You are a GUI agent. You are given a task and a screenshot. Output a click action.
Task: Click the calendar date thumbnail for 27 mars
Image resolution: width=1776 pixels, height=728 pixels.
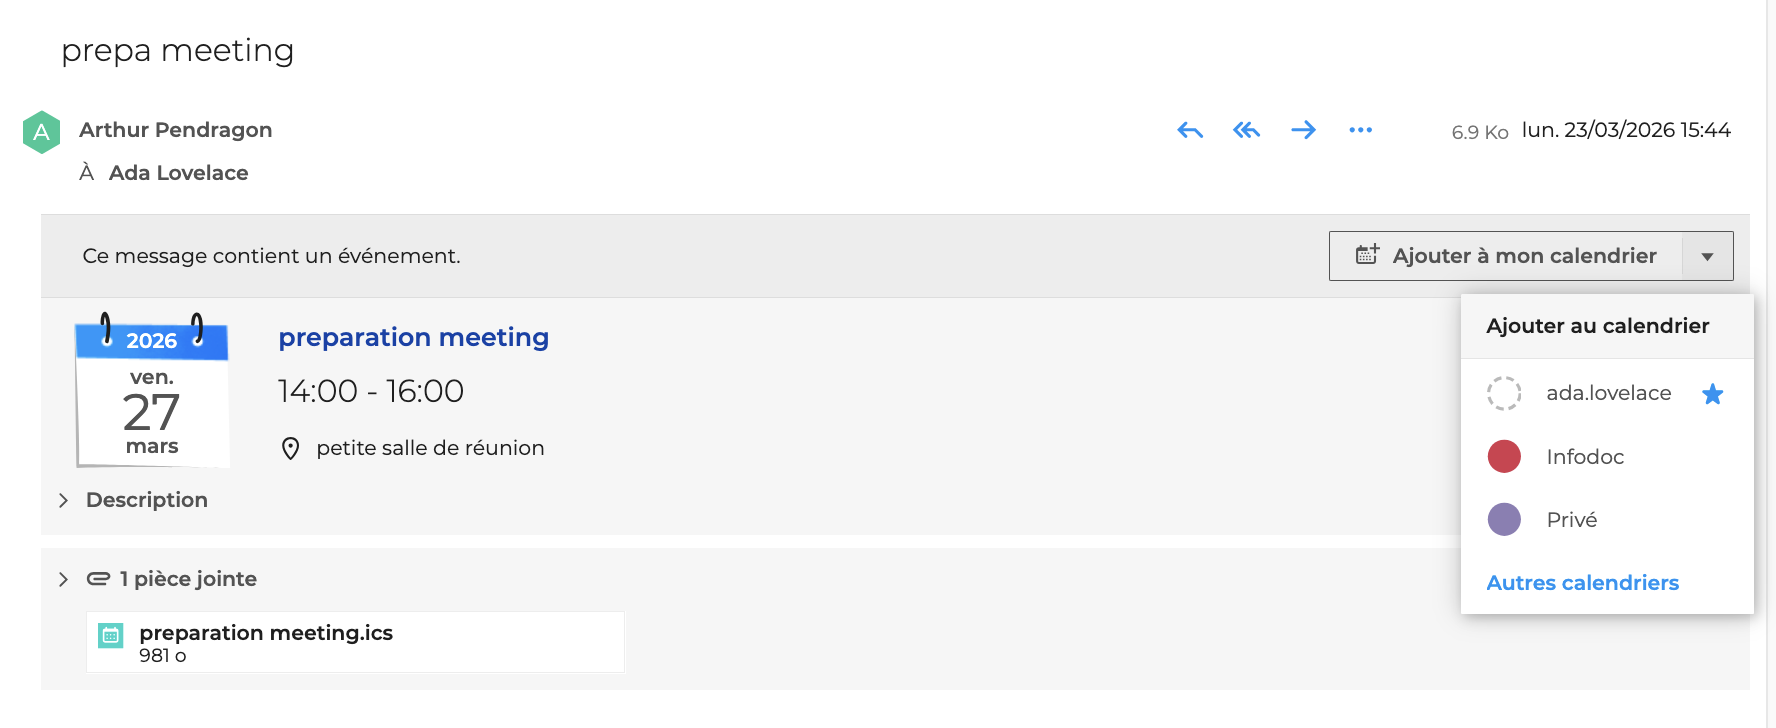click(152, 392)
